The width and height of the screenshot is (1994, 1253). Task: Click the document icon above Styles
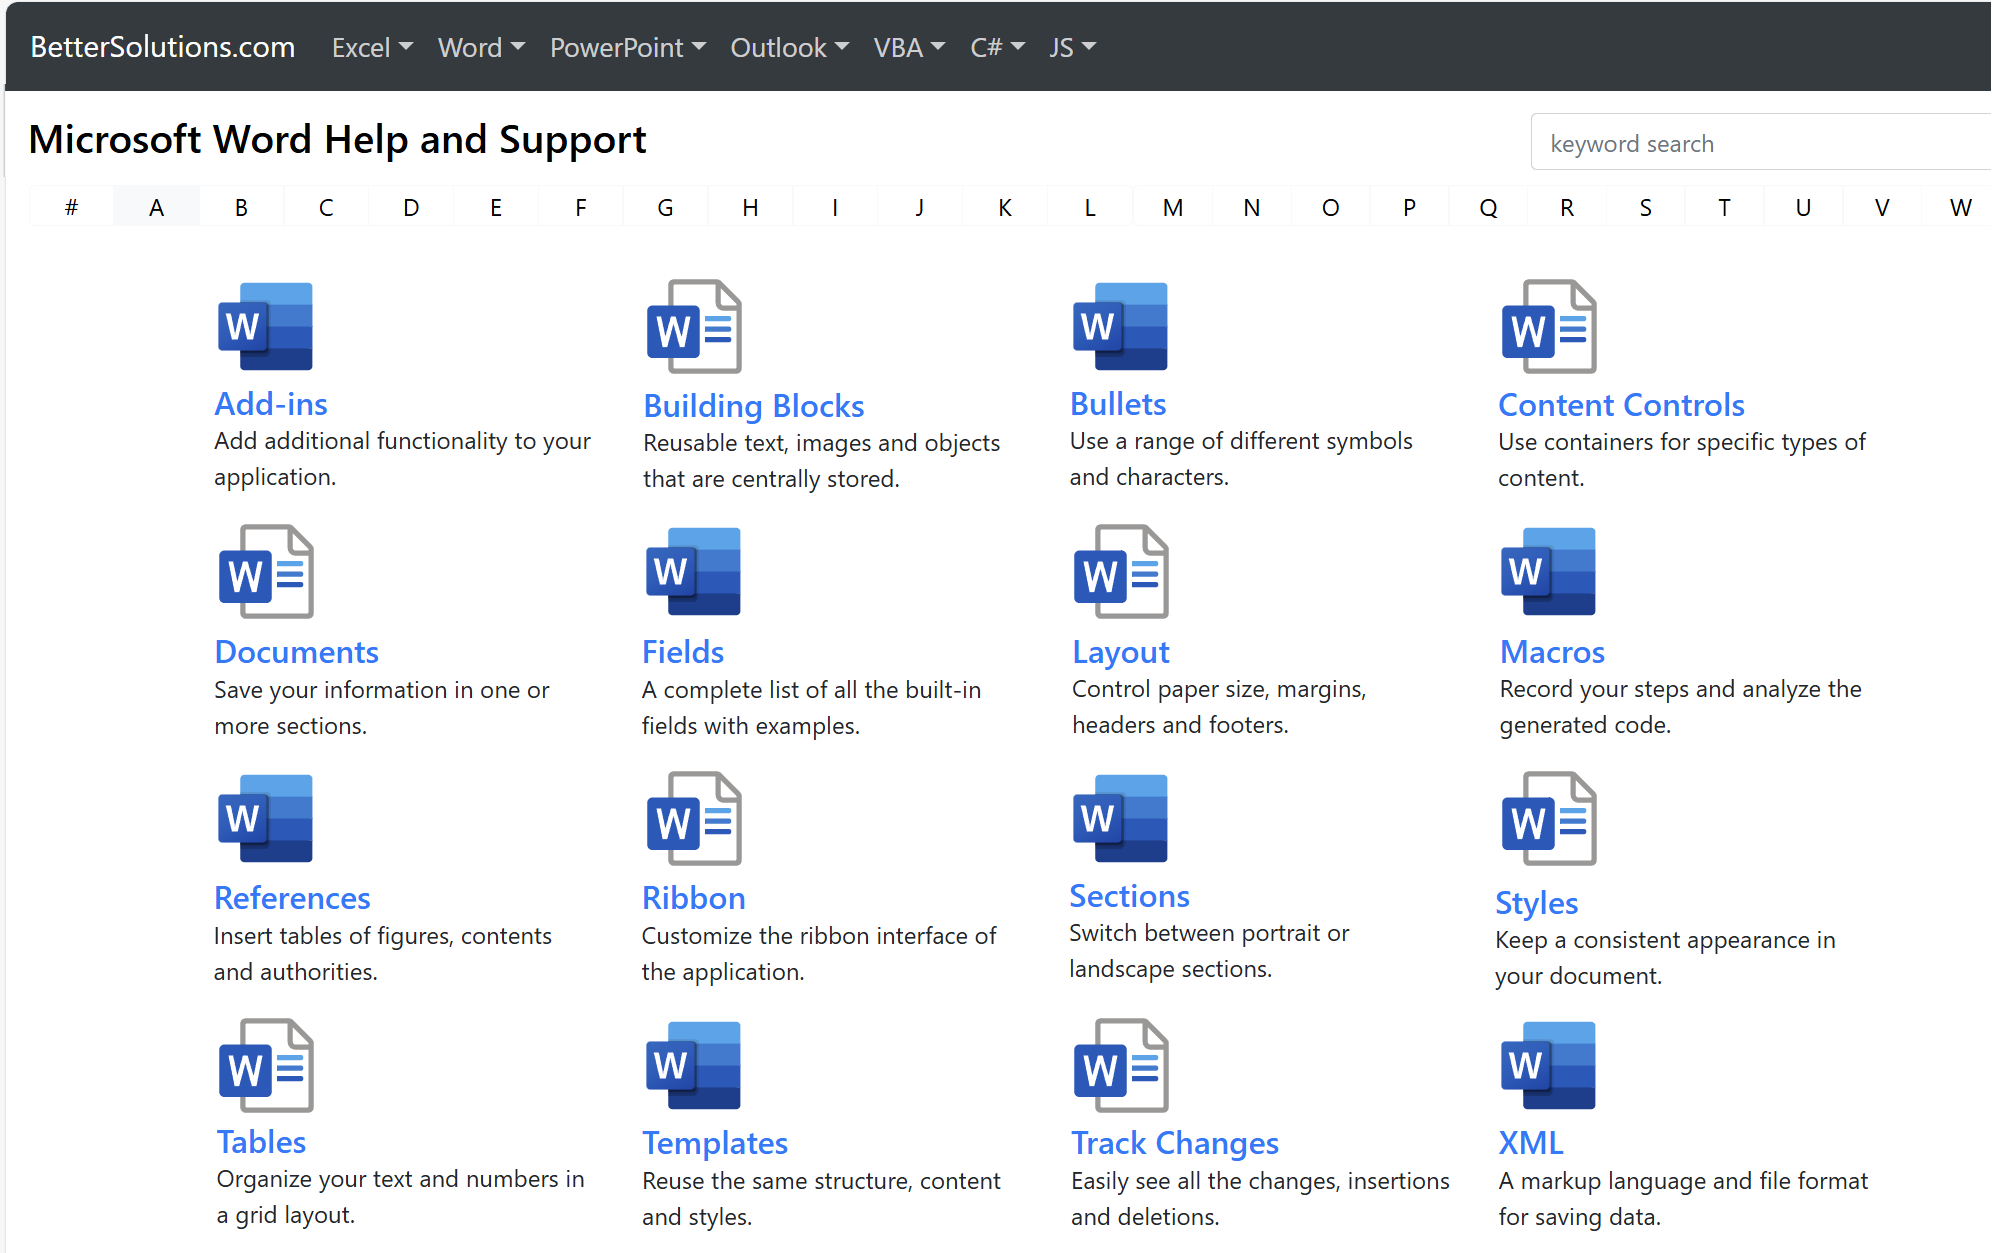[1548, 818]
